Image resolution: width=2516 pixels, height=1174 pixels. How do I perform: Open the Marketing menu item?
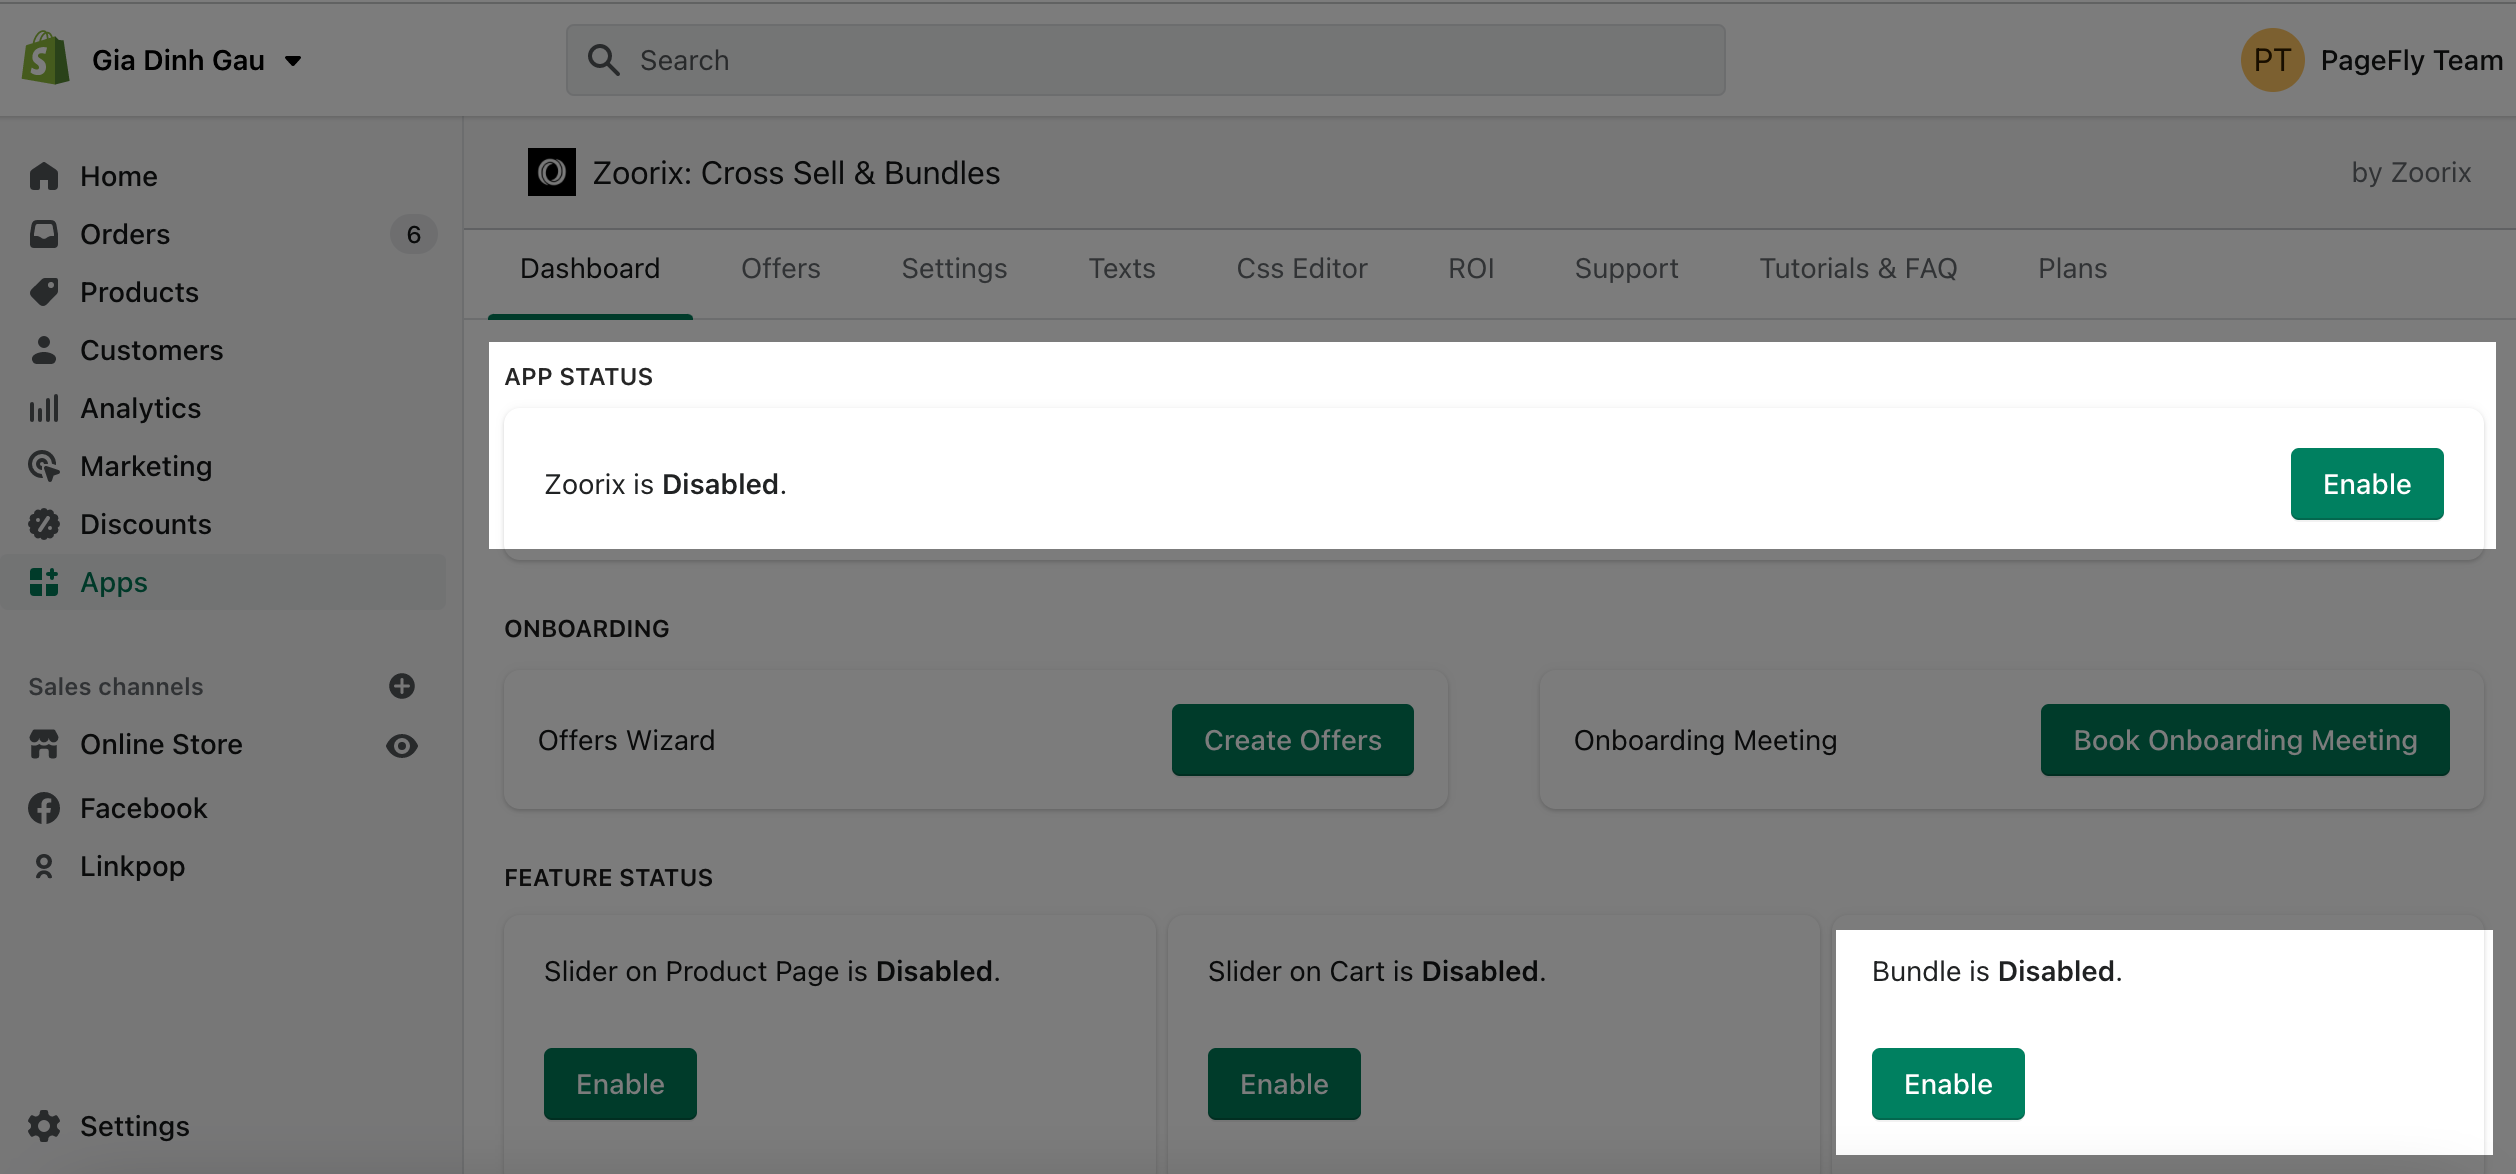(224, 466)
